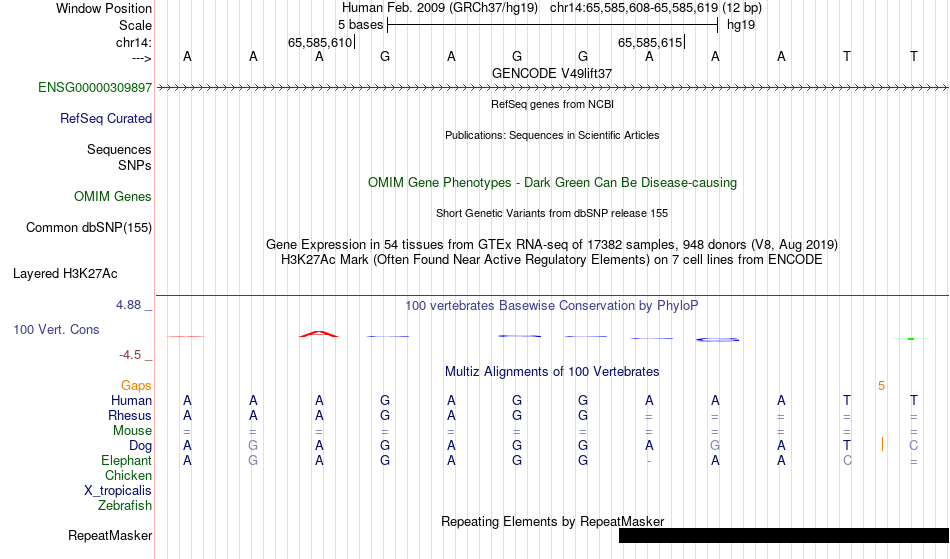Click the Window Position label
Image resolution: width=950 pixels, height=559 pixels.
pyautogui.click(x=104, y=8)
